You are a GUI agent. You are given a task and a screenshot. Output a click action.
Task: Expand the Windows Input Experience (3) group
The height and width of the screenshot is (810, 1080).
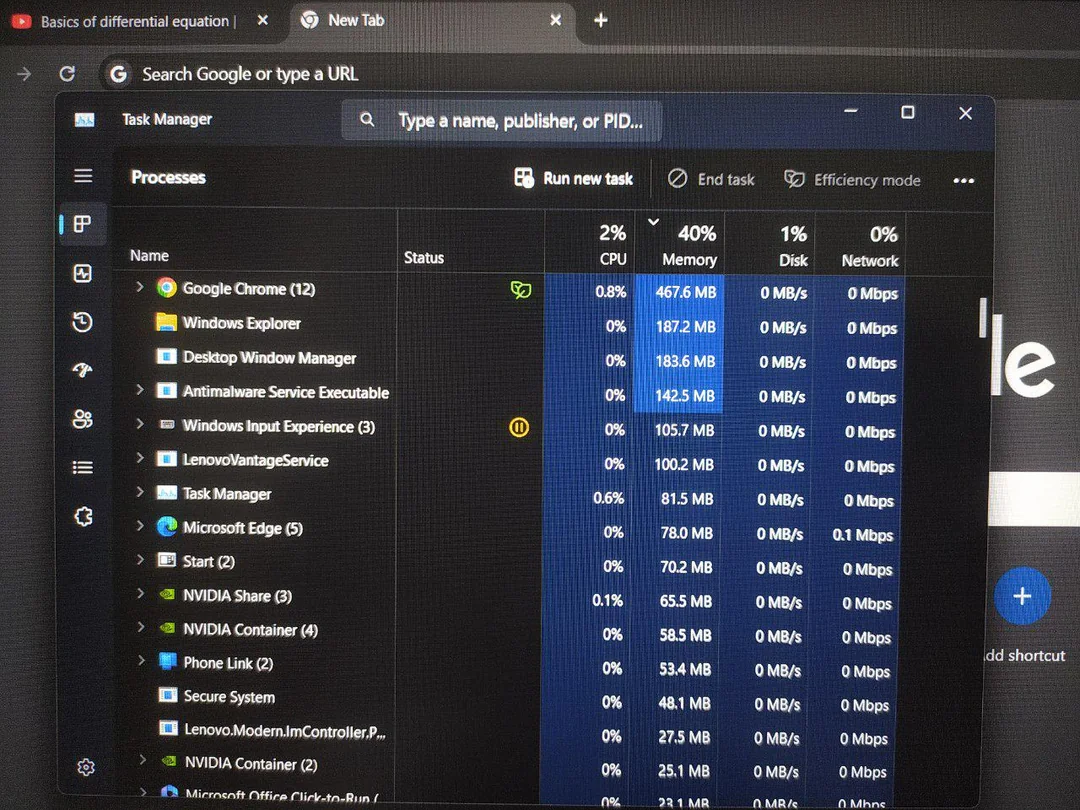click(140, 424)
